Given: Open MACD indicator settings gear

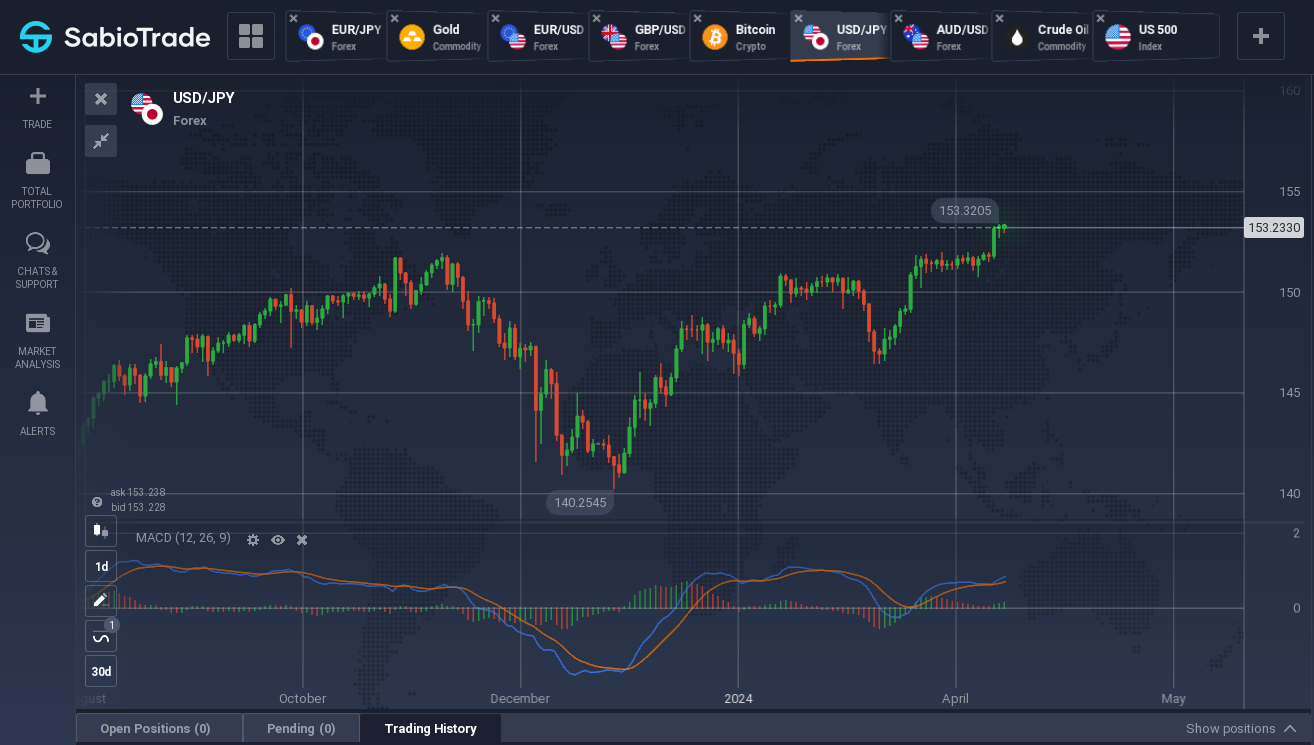Looking at the screenshot, I should tap(253, 540).
